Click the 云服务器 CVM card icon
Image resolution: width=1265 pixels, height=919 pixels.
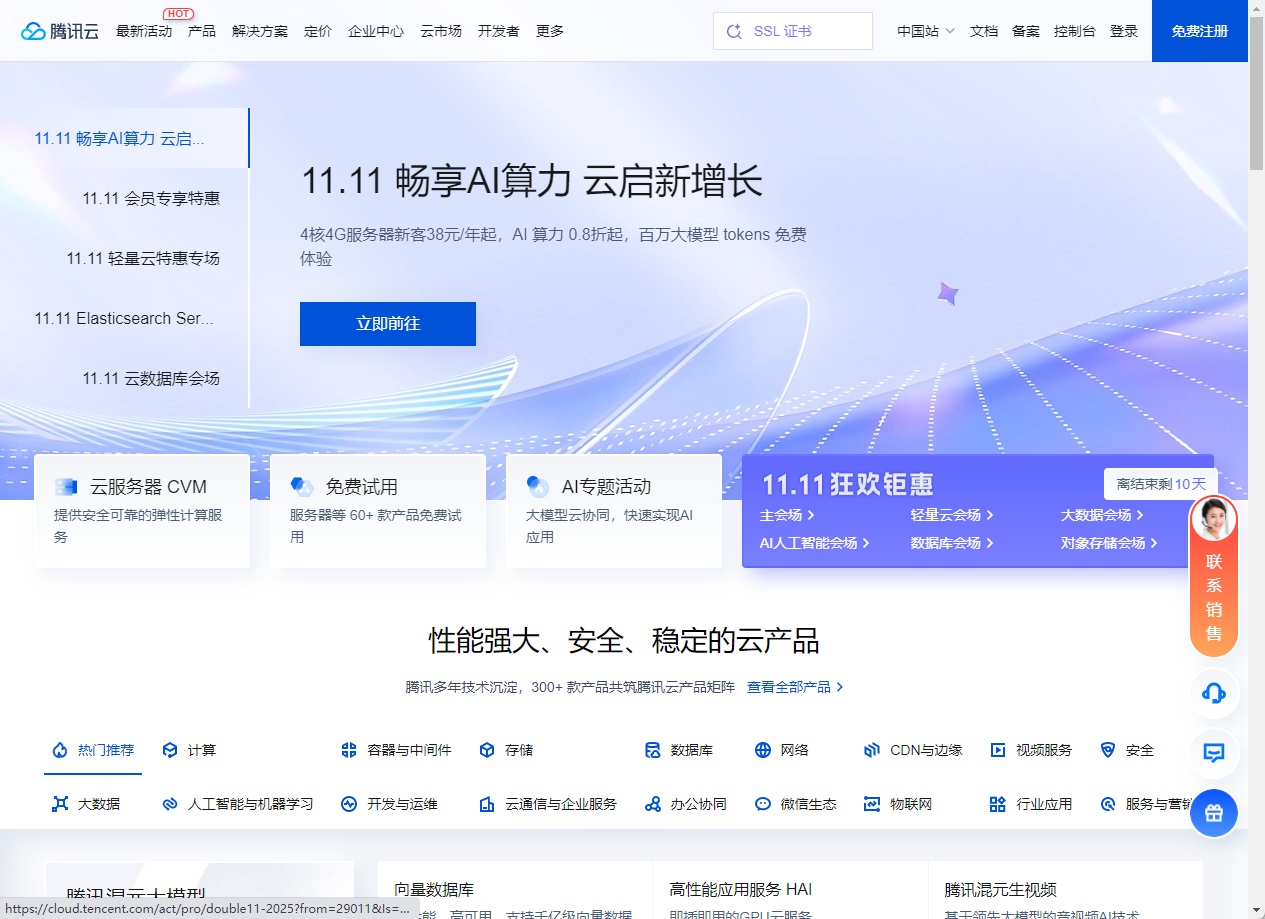(x=66, y=487)
